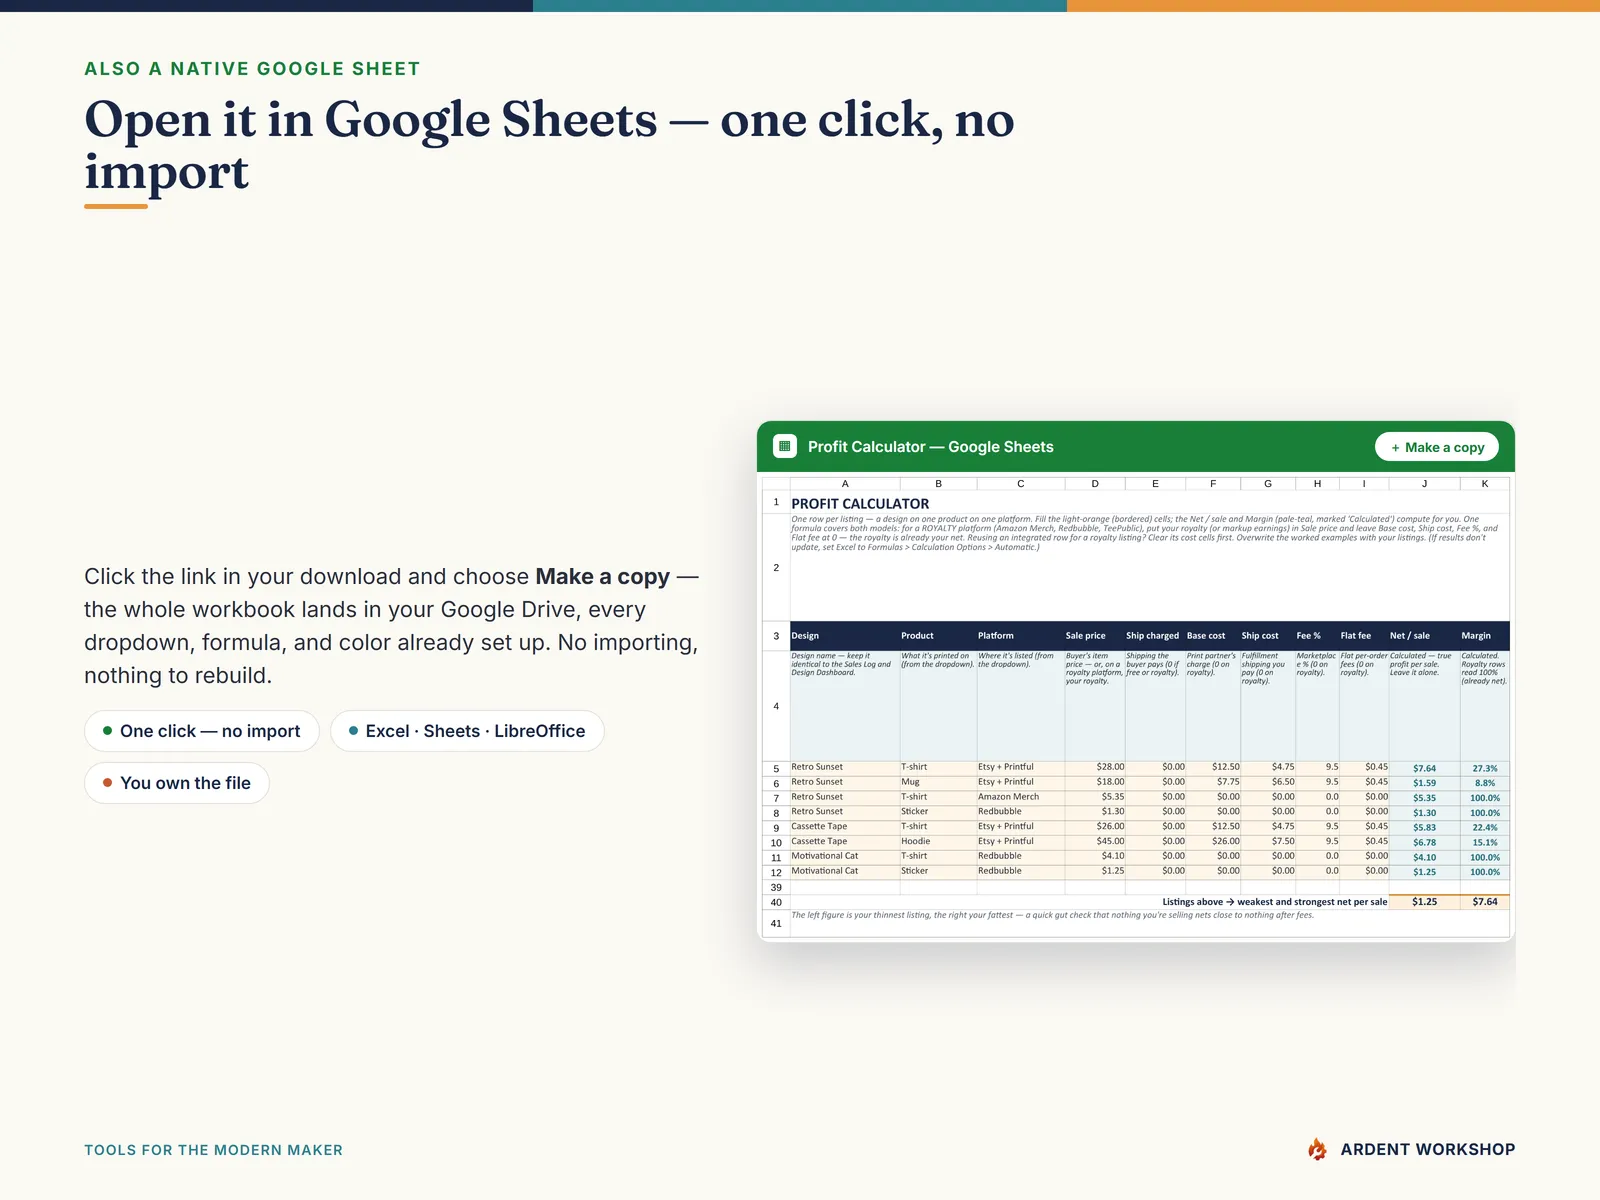Click the orange dot on "You own the file" pill
The width and height of the screenshot is (1600, 1200).
[x=107, y=783]
